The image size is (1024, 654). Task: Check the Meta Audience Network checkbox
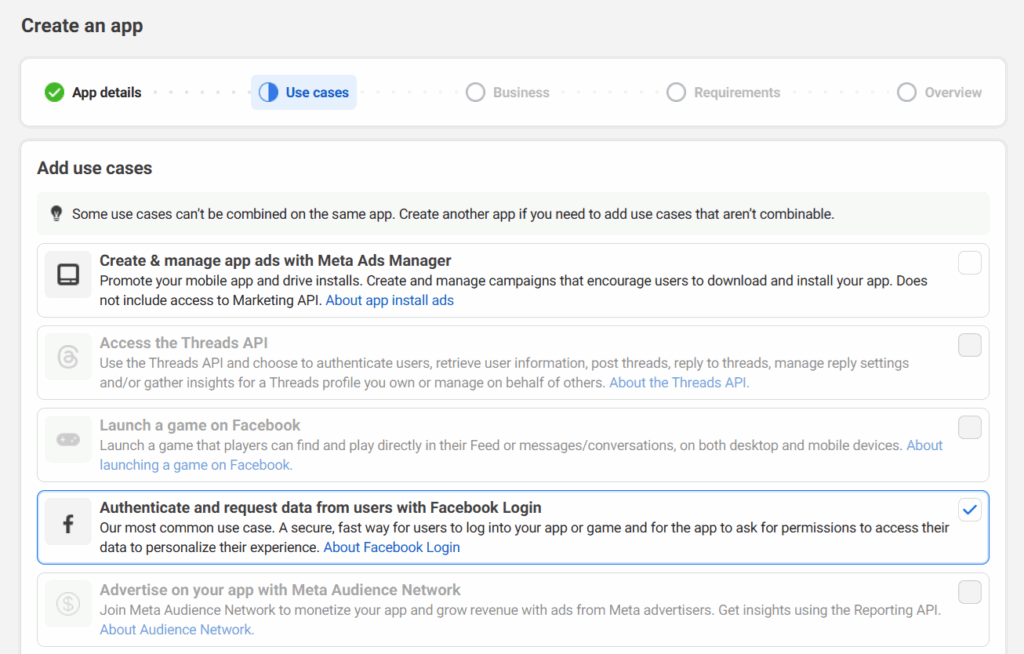[970, 592]
